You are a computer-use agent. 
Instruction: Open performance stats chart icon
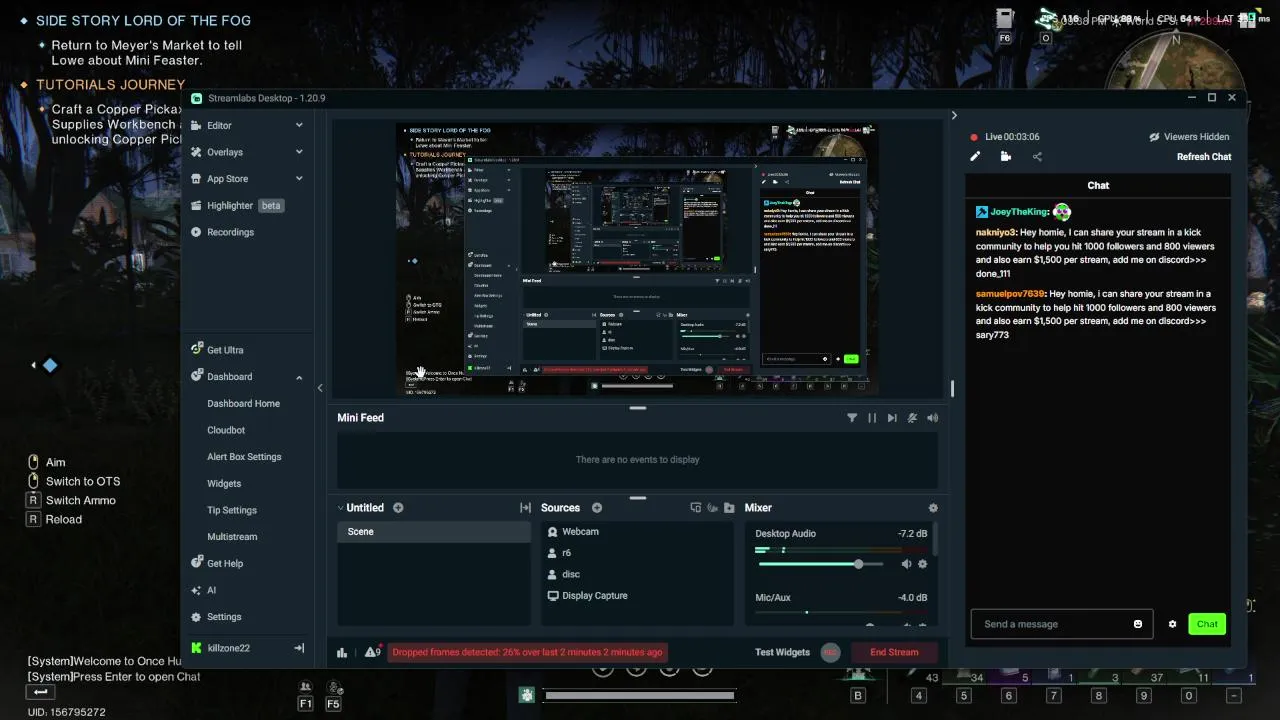(x=342, y=652)
